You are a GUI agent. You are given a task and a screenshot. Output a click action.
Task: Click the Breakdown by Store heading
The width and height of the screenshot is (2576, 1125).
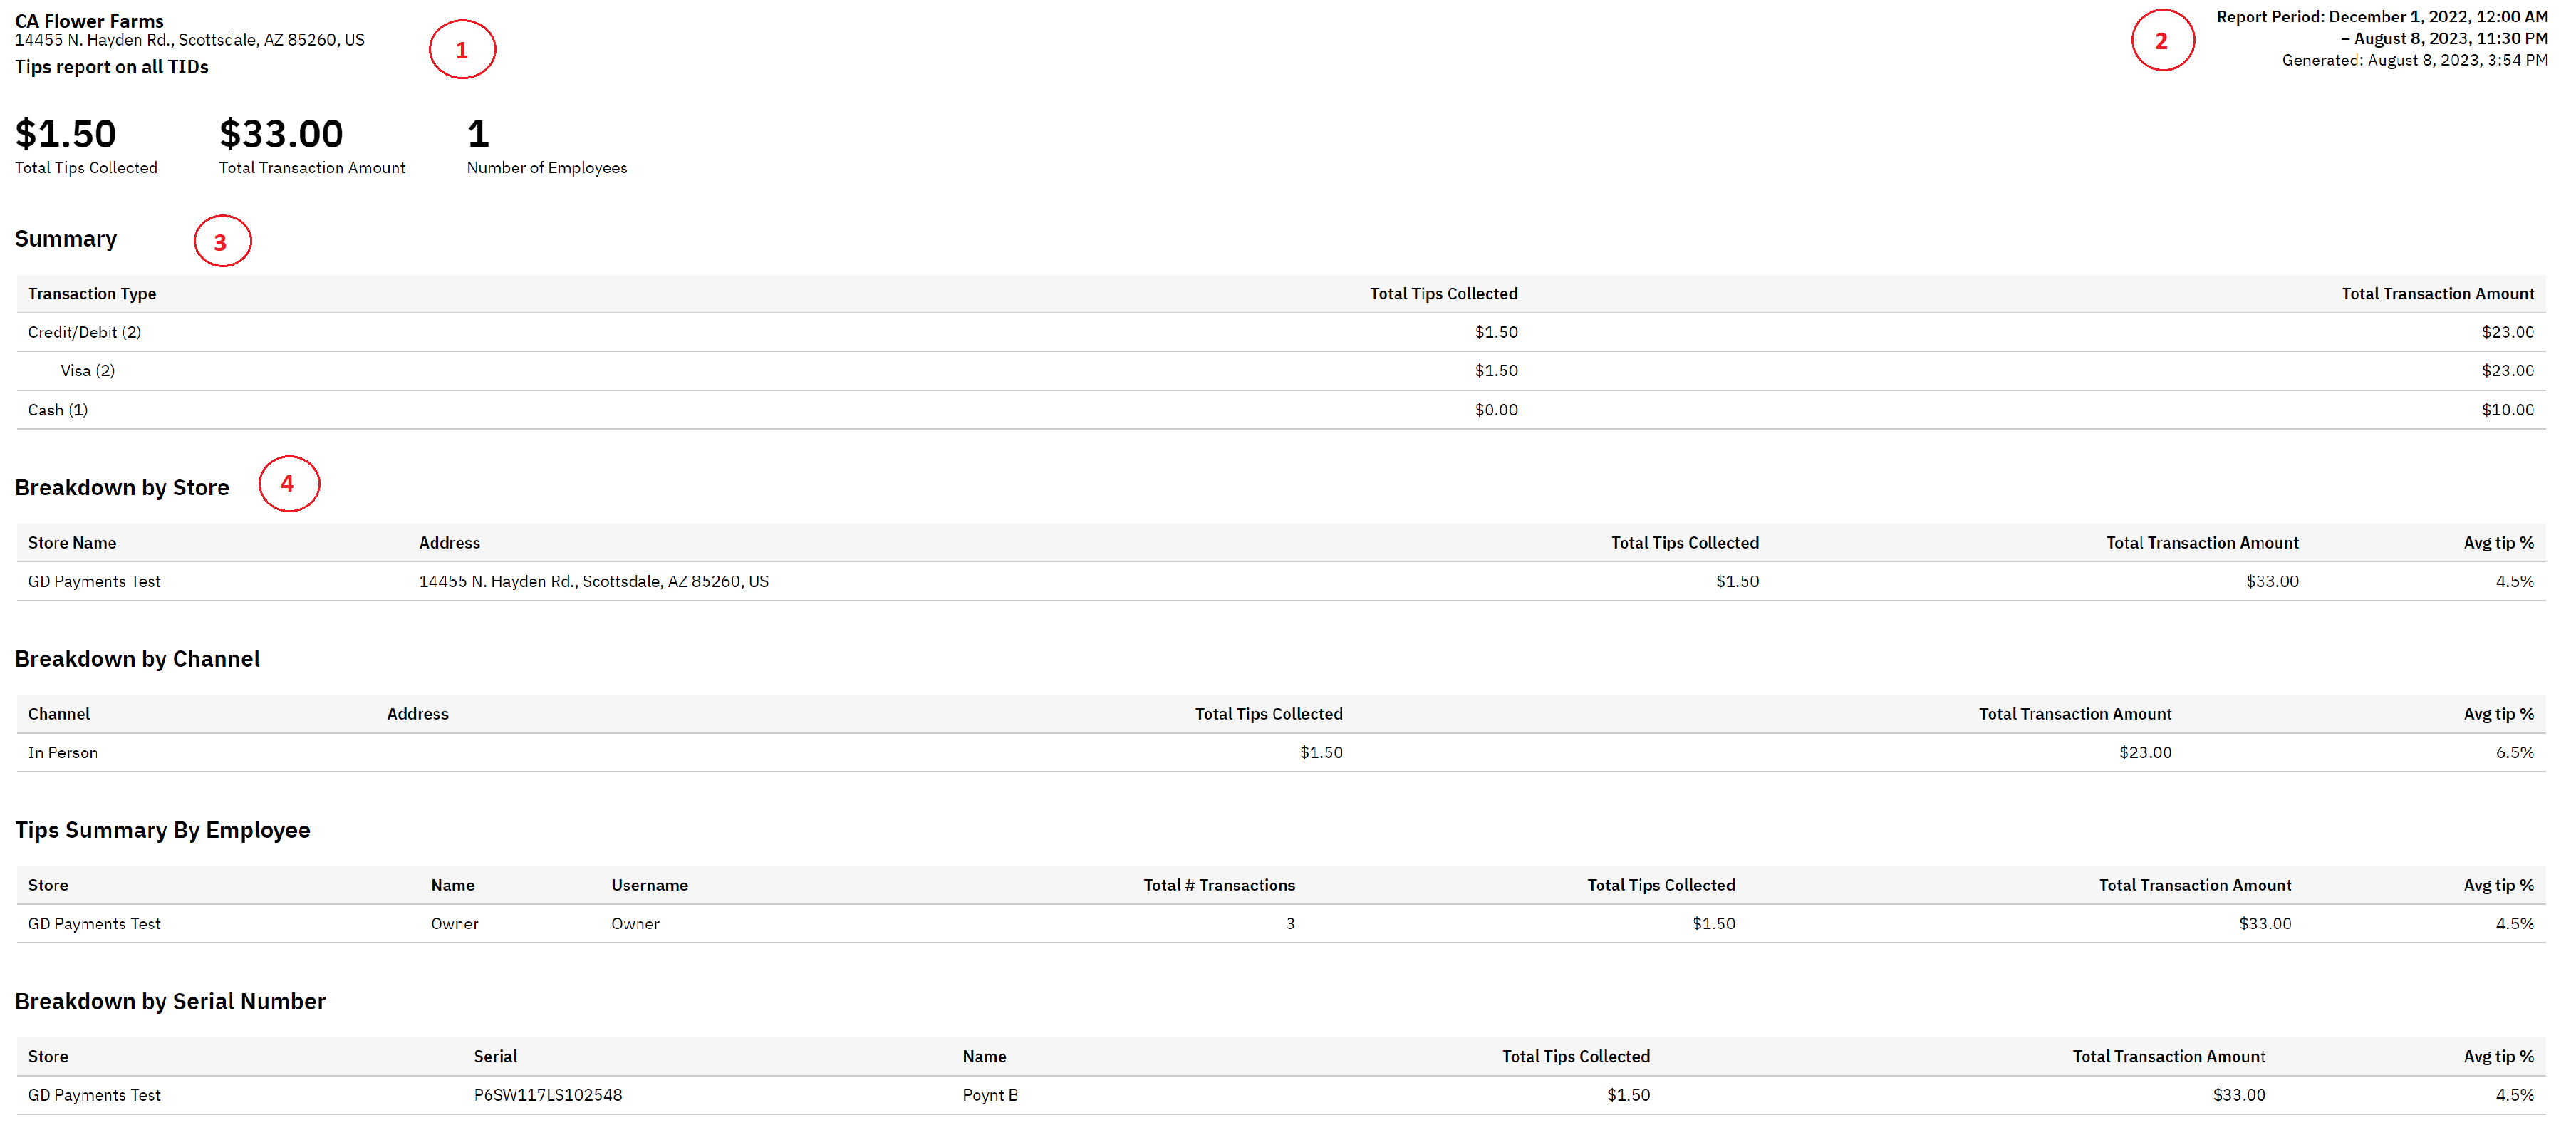coord(122,488)
